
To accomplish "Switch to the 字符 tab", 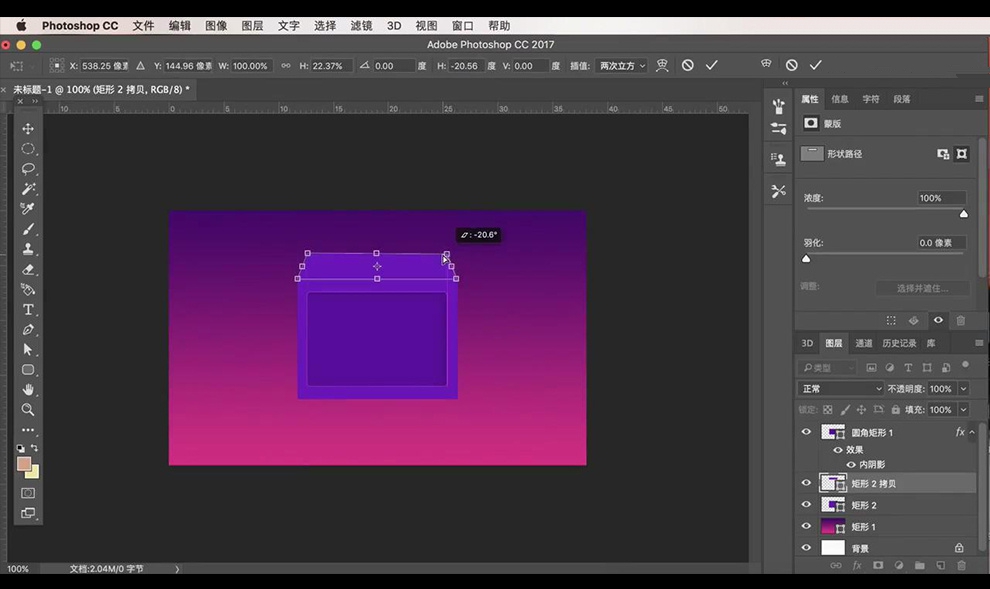I will click(x=871, y=99).
